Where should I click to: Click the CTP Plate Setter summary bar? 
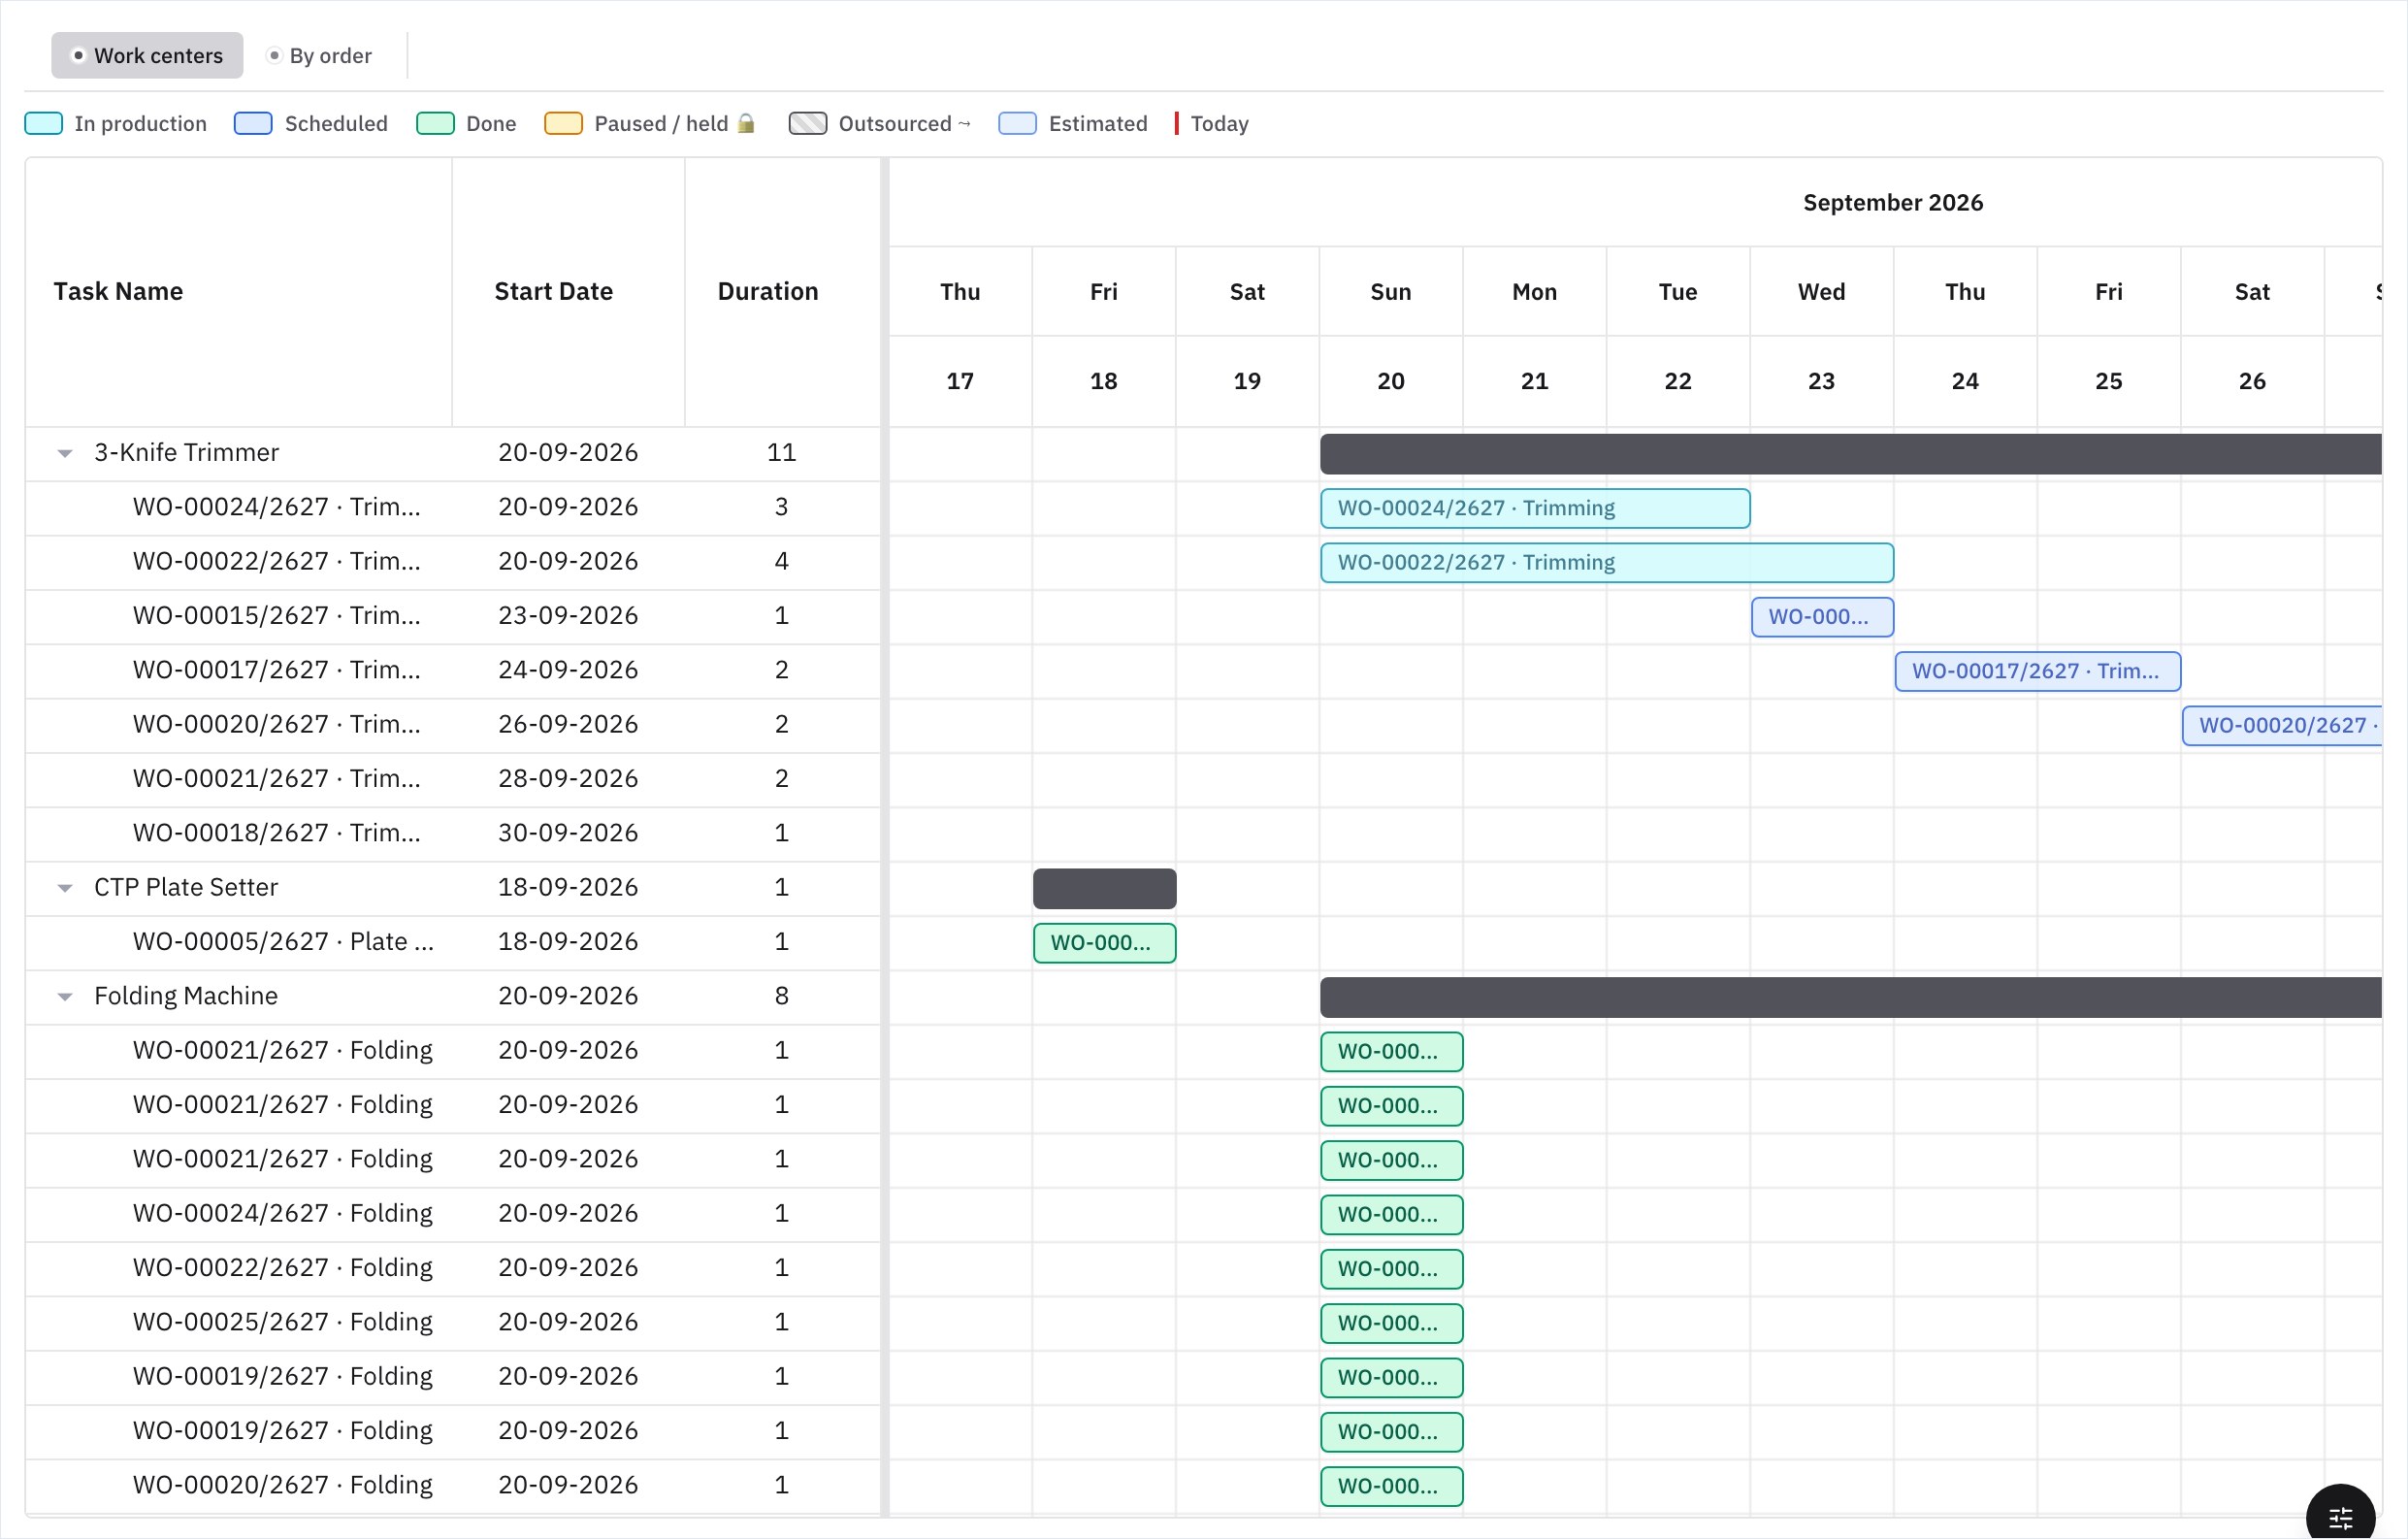coord(1104,889)
